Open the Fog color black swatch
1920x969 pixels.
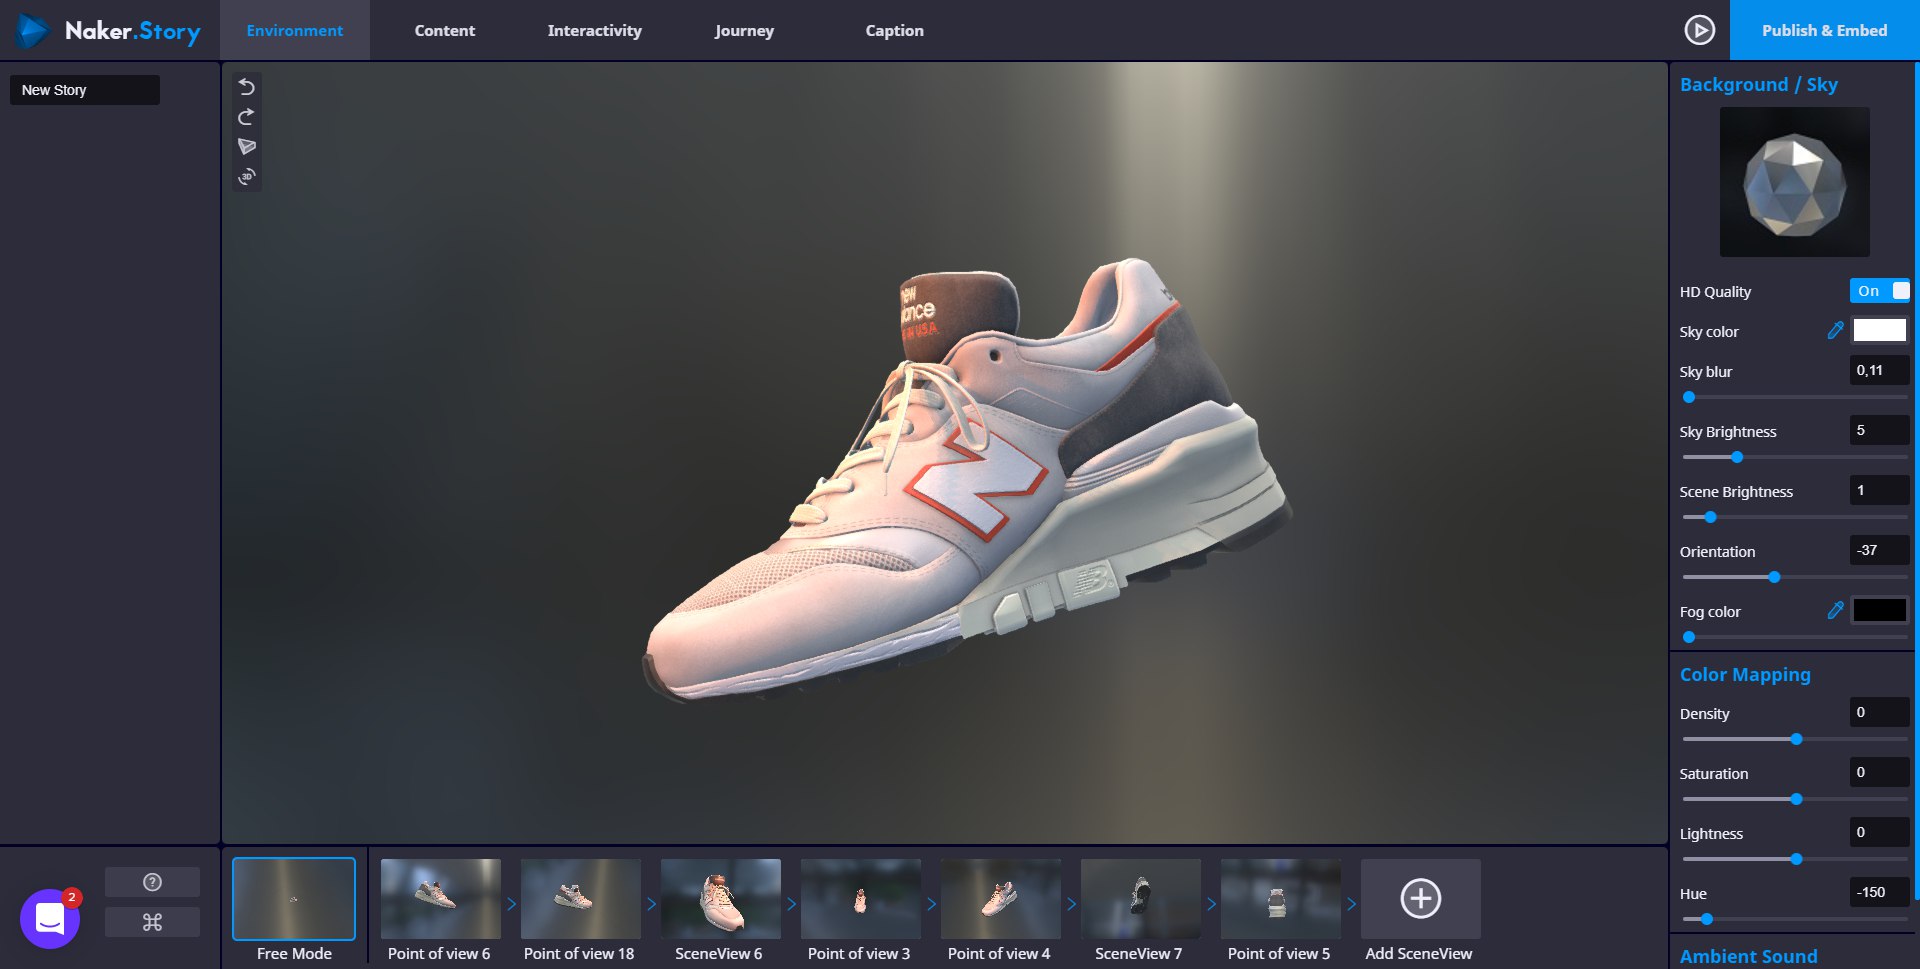click(x=1879, y=610)
